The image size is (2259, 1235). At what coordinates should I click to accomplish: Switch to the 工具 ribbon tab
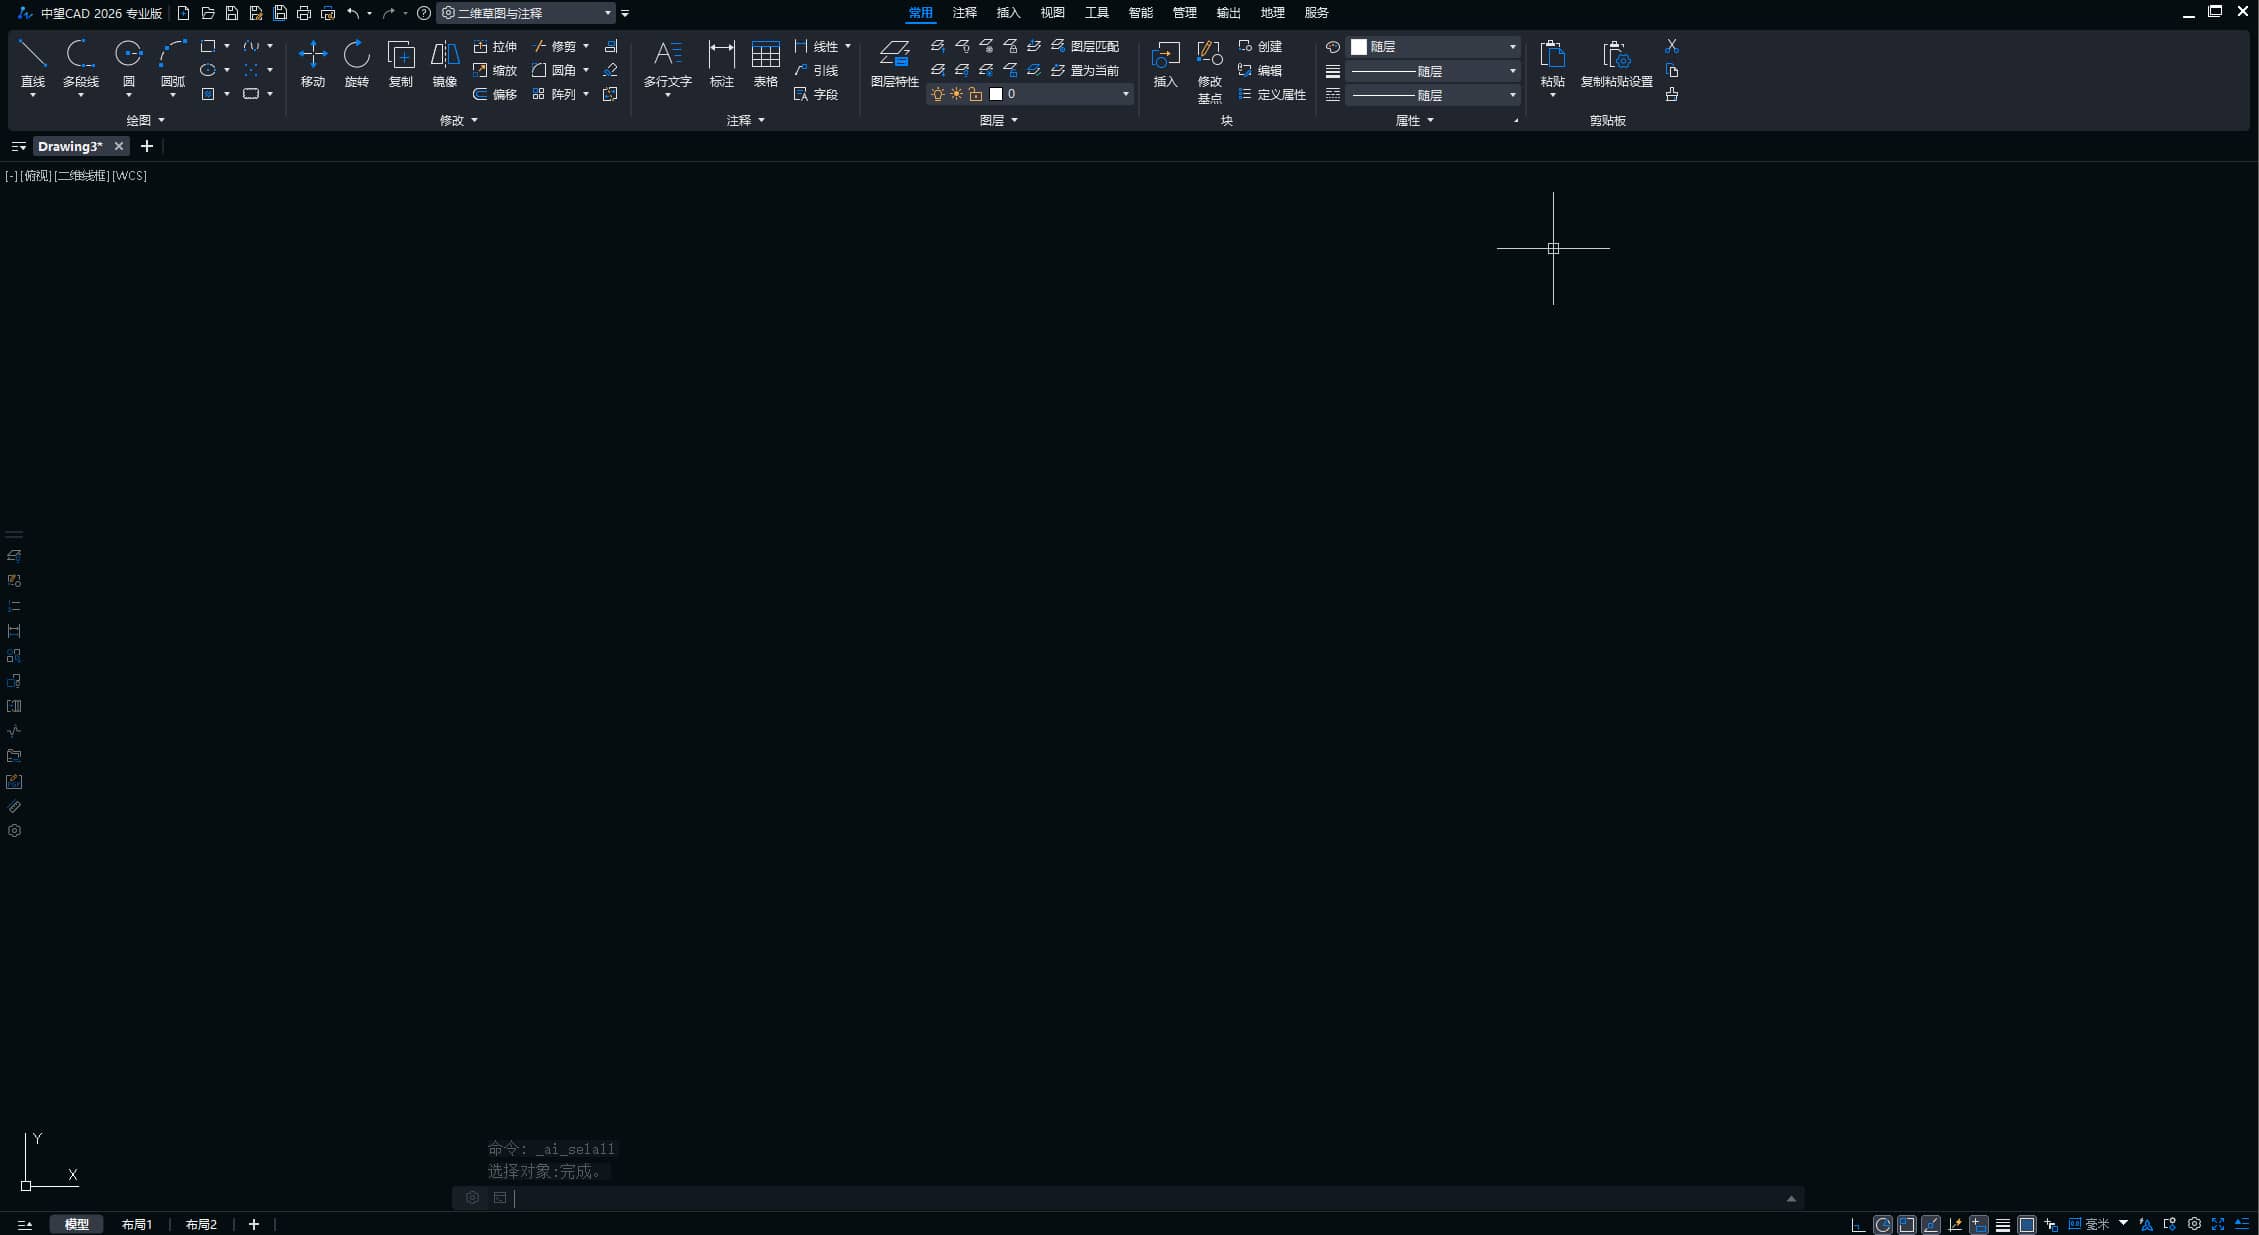point(1096,13)
